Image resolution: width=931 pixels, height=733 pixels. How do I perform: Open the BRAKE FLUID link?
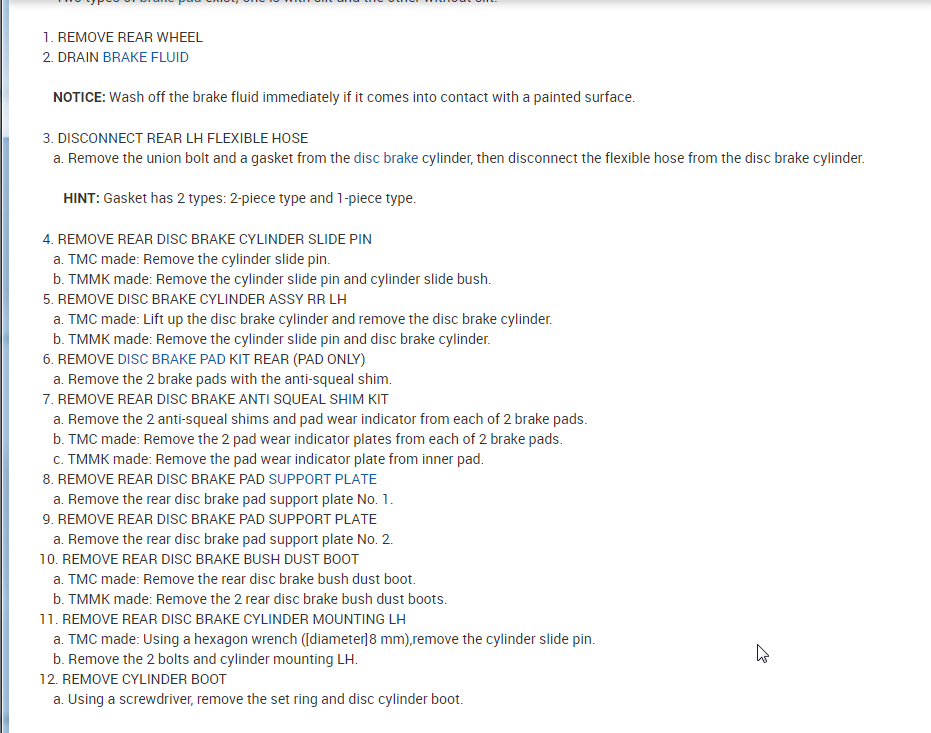145,57
